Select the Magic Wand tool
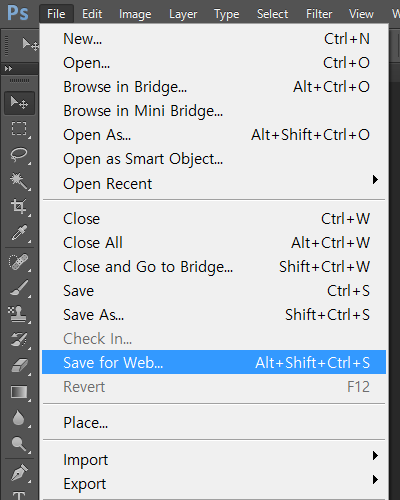 click(19, 181)
